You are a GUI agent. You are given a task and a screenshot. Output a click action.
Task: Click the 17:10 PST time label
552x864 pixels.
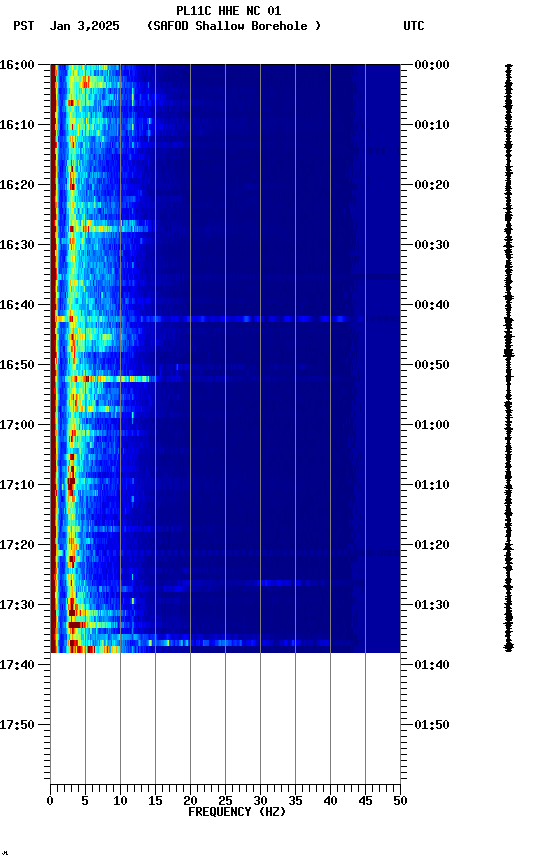tap(17, 485)
